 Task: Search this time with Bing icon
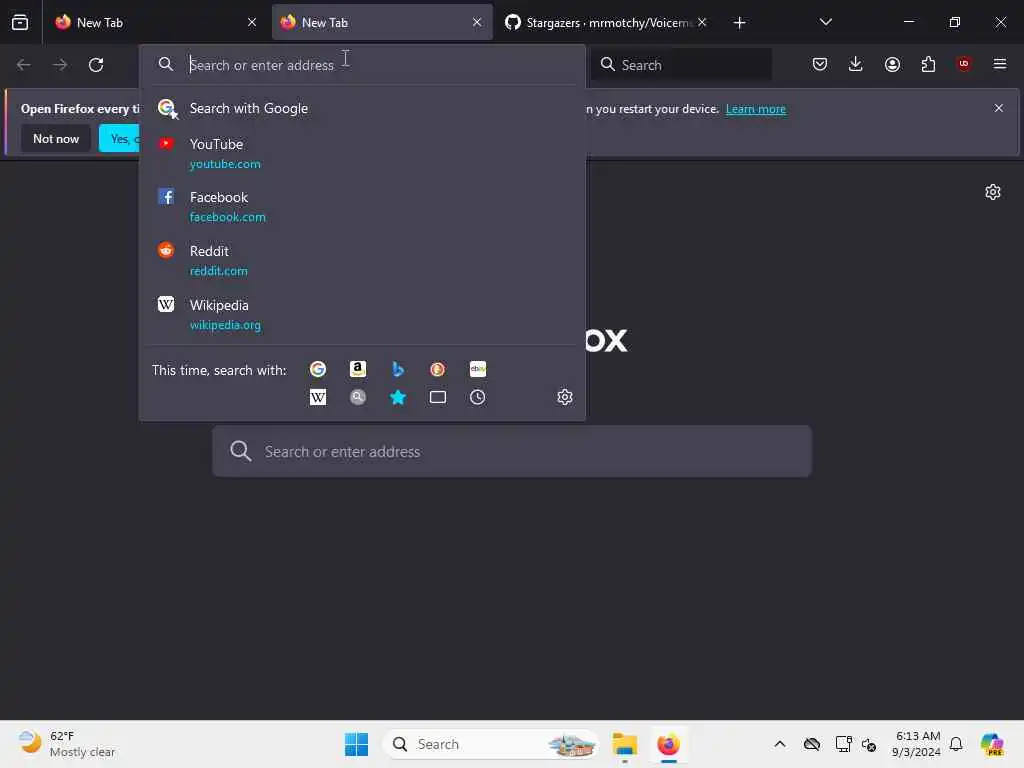coord(398,370)
